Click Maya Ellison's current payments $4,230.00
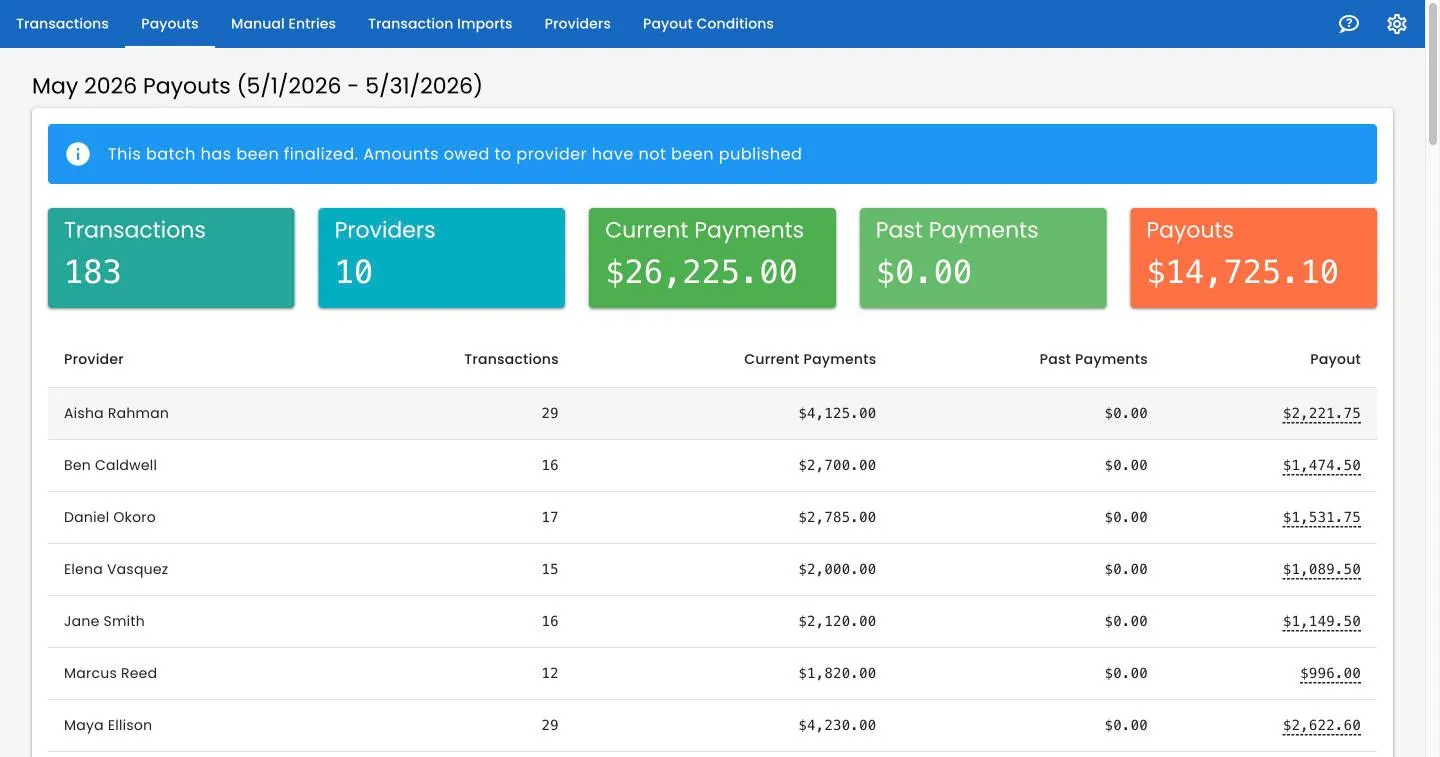The height and width of the screenshot is (757, 1440). pos(837,725)
